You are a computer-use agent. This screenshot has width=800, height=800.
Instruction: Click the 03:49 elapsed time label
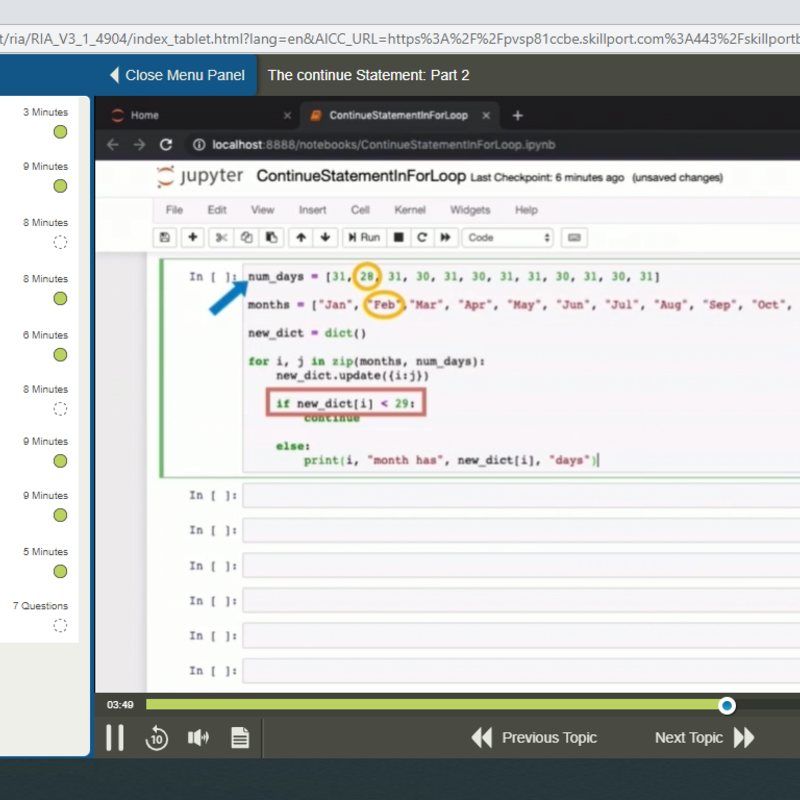click(120, 705)
